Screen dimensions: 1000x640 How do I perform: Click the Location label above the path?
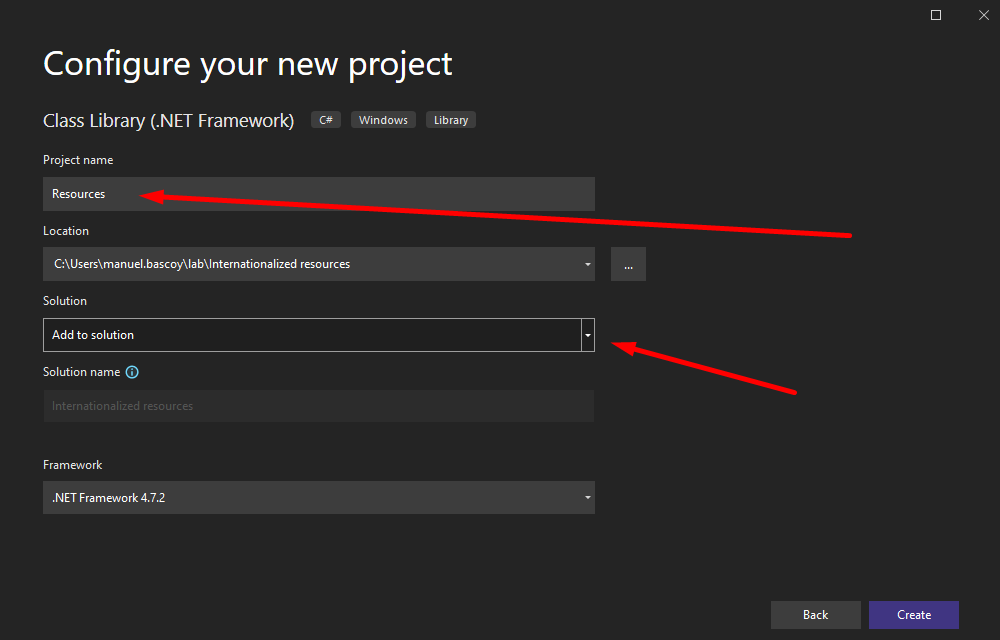(x=66, y=231)
